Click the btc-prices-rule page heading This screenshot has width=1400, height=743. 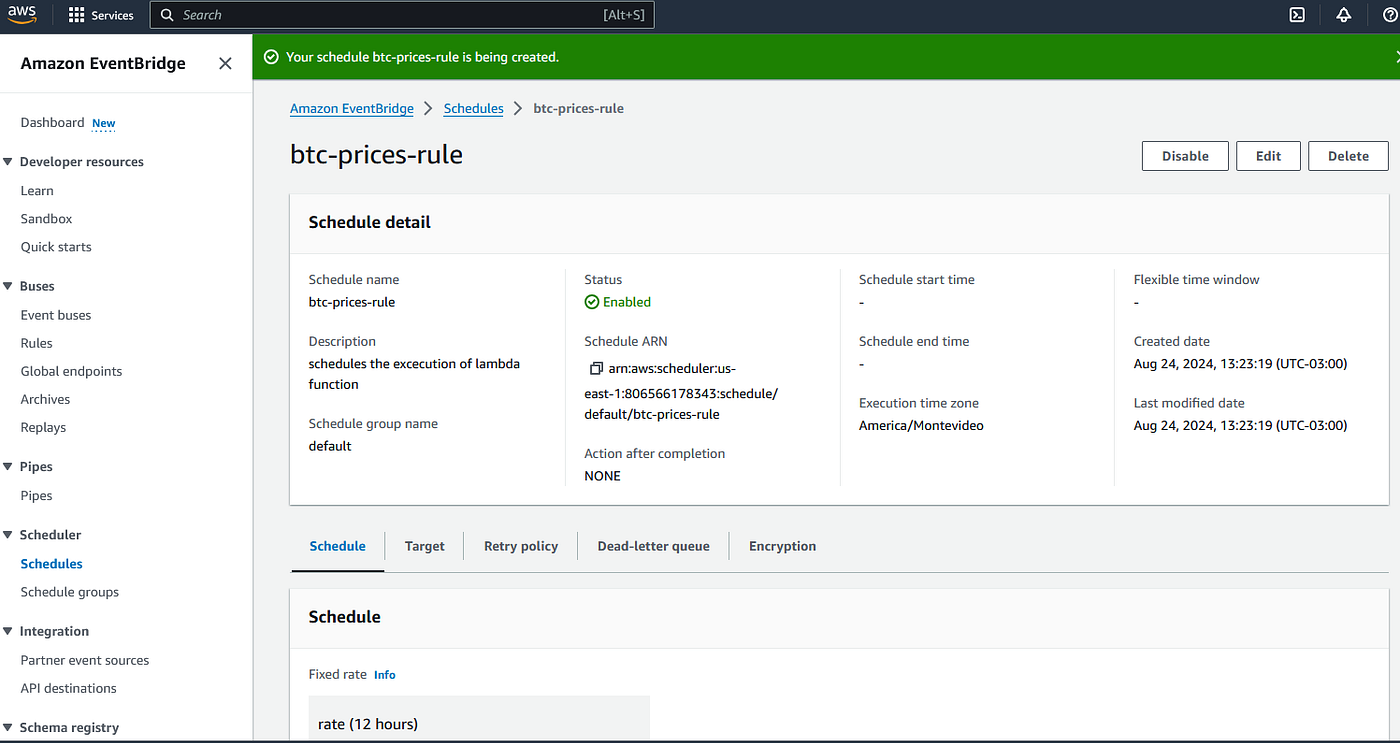tap(376, 155)
